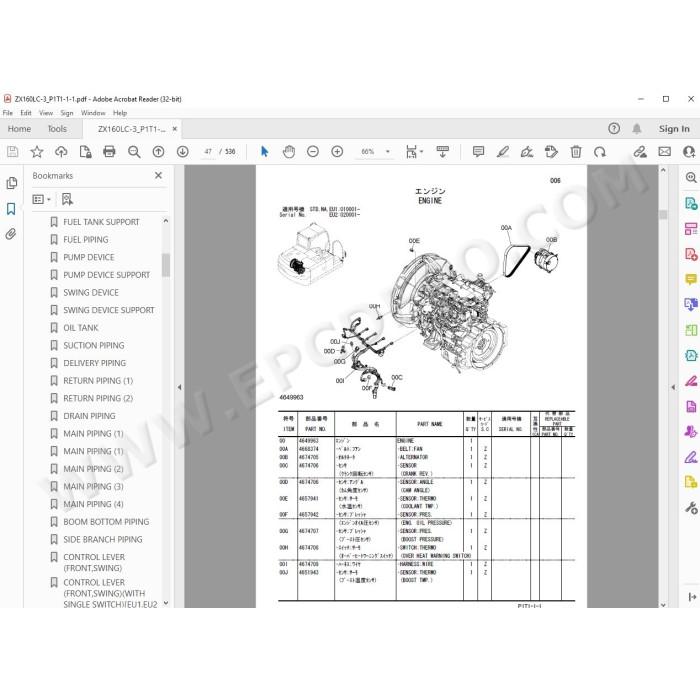Close the Bookmarks panel
Screen dimensions: 700x700
[x=158, y=175]
